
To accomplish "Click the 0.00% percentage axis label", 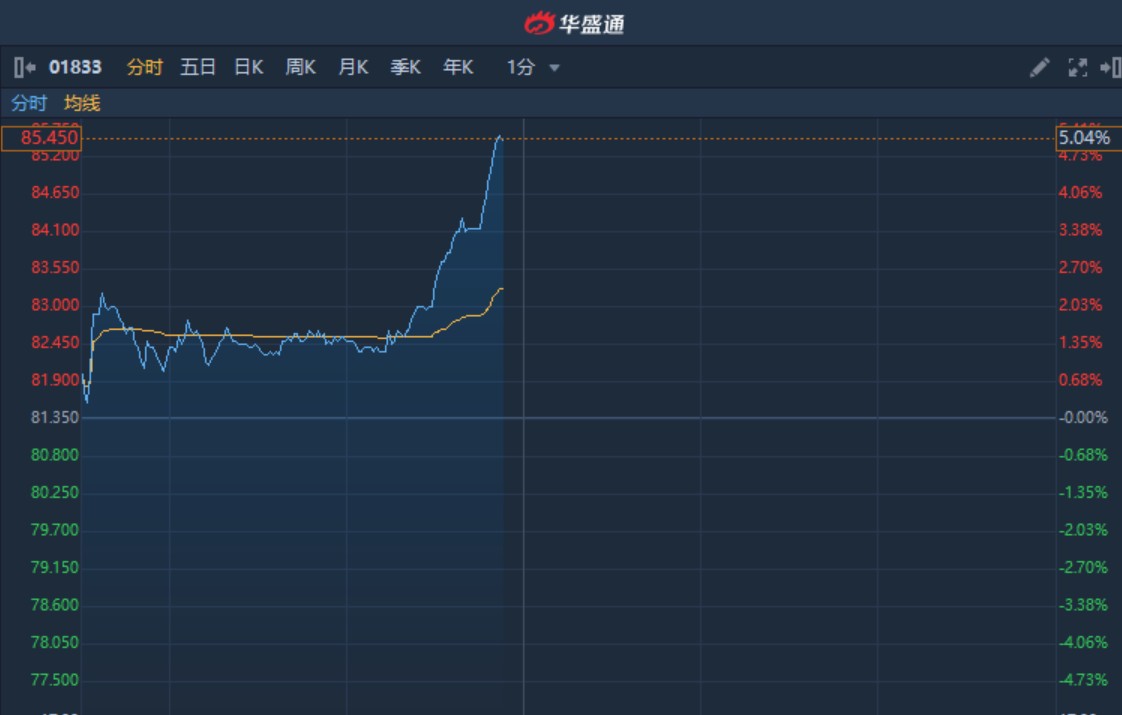I will pyautogui.click(x=1083, y=417).
